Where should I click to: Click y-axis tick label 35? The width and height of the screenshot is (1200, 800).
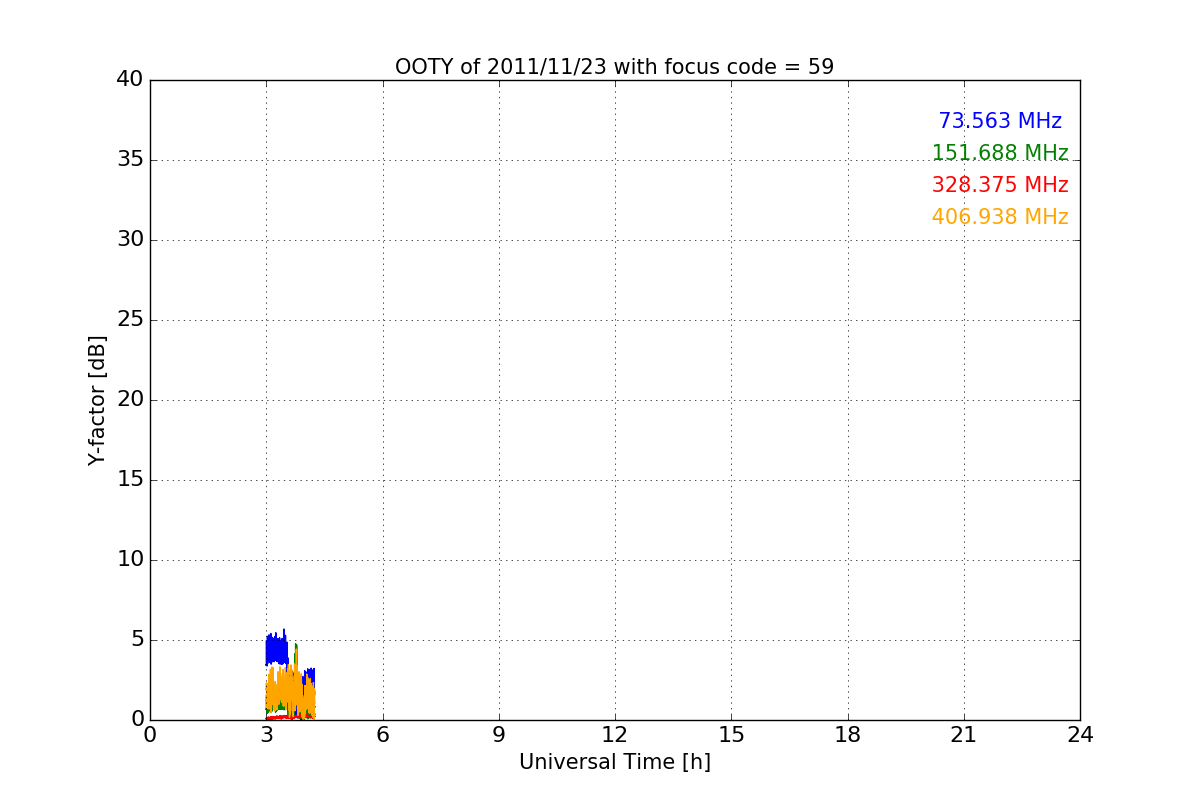point(130,160)
